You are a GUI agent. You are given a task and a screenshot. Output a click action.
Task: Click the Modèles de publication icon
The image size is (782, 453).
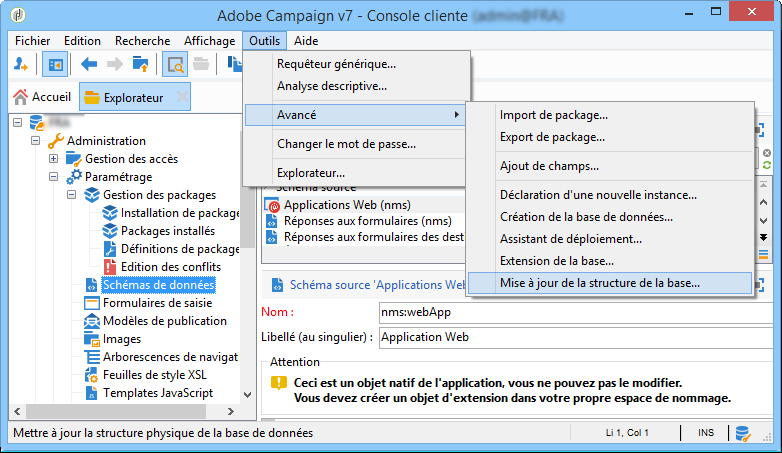(x=92, y=321)
